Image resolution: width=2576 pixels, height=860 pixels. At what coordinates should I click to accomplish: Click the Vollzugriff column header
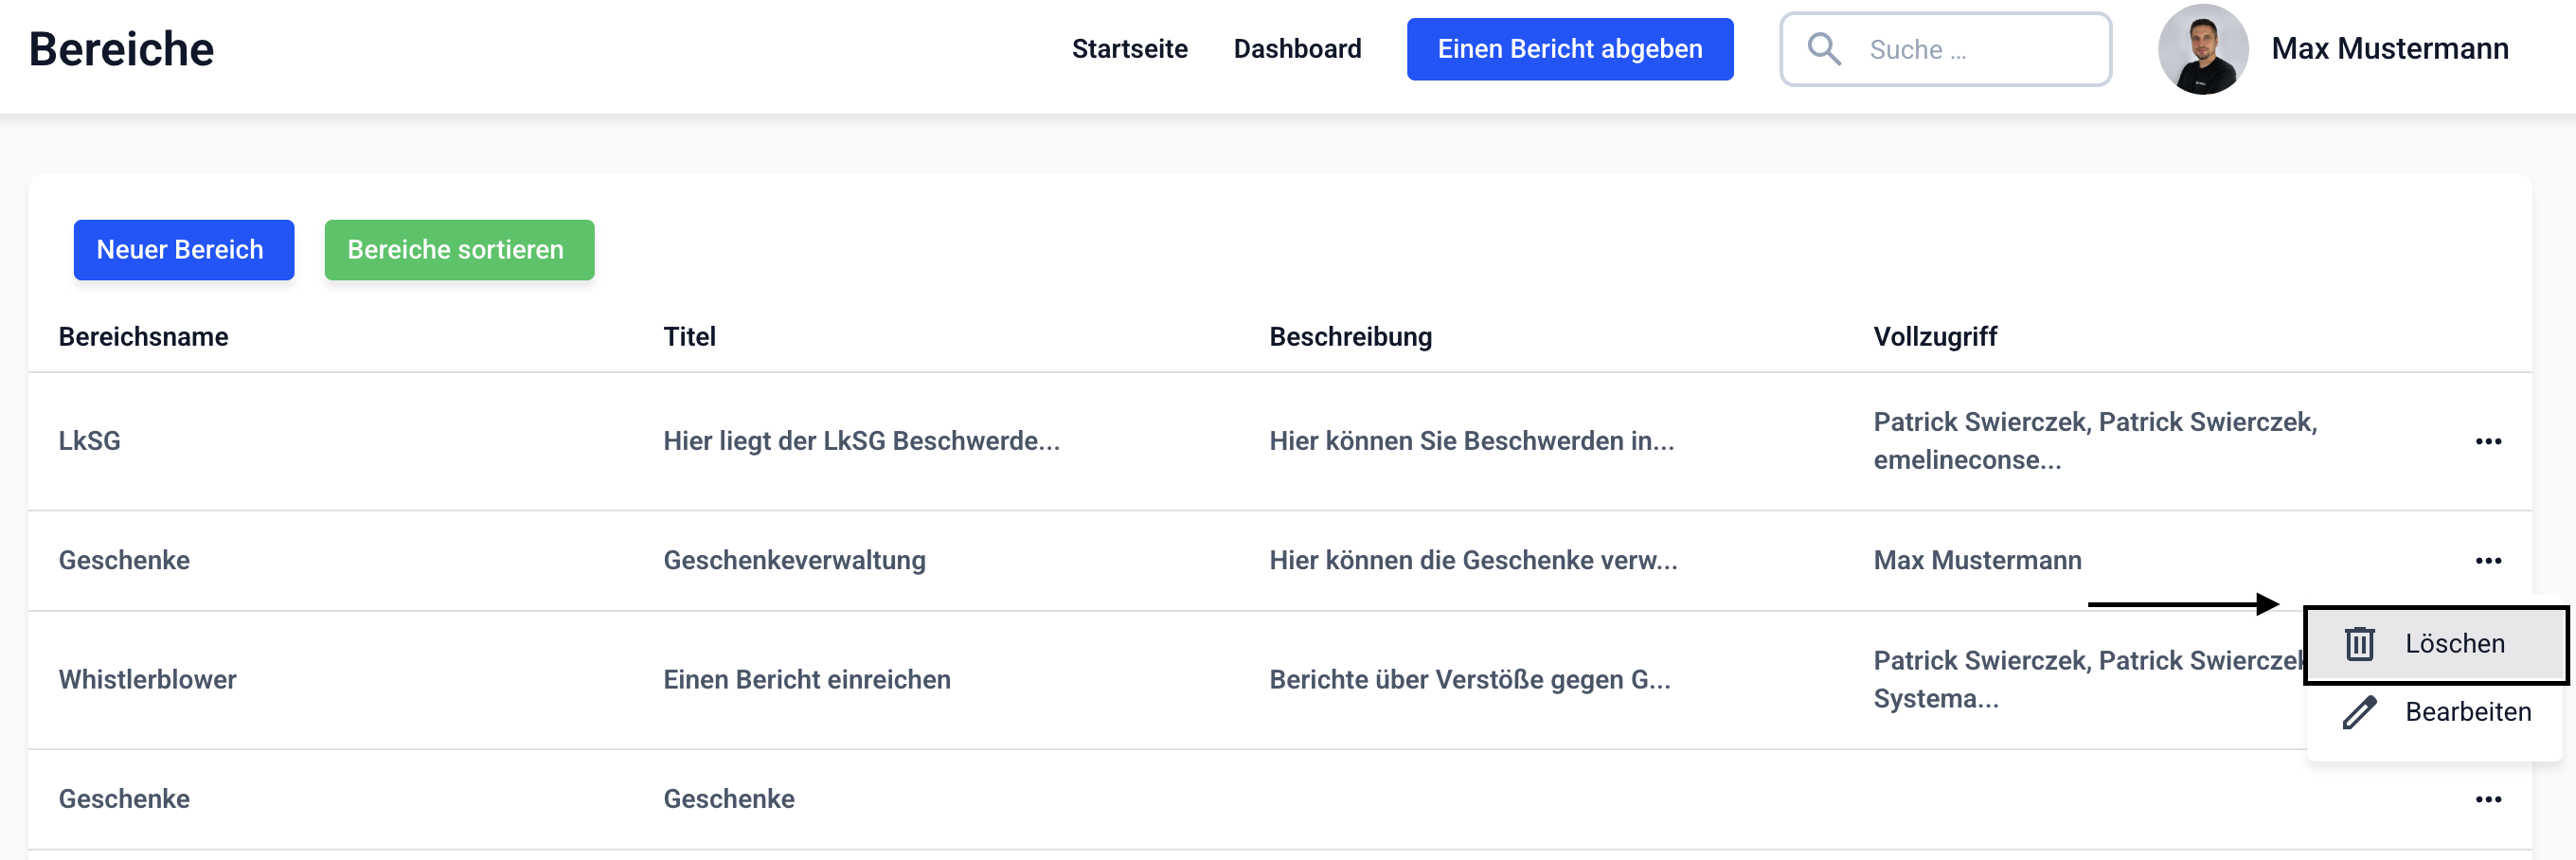[x=1934, y=337]
